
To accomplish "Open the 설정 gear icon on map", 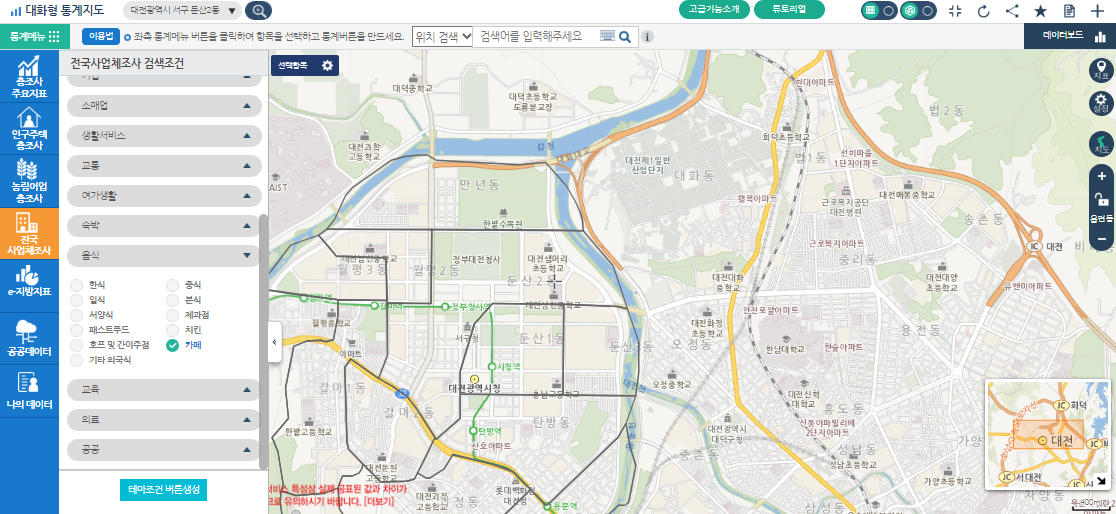I will click(x=1101, y=103).
